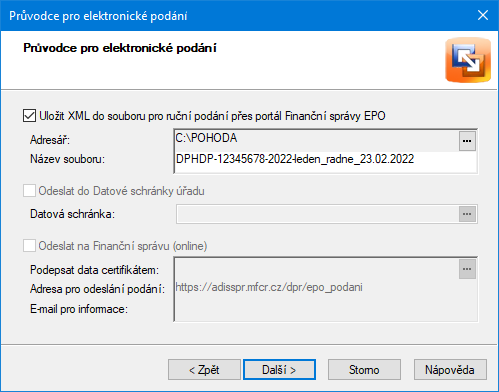Go back with the Zpět button

tap(204, 370)
